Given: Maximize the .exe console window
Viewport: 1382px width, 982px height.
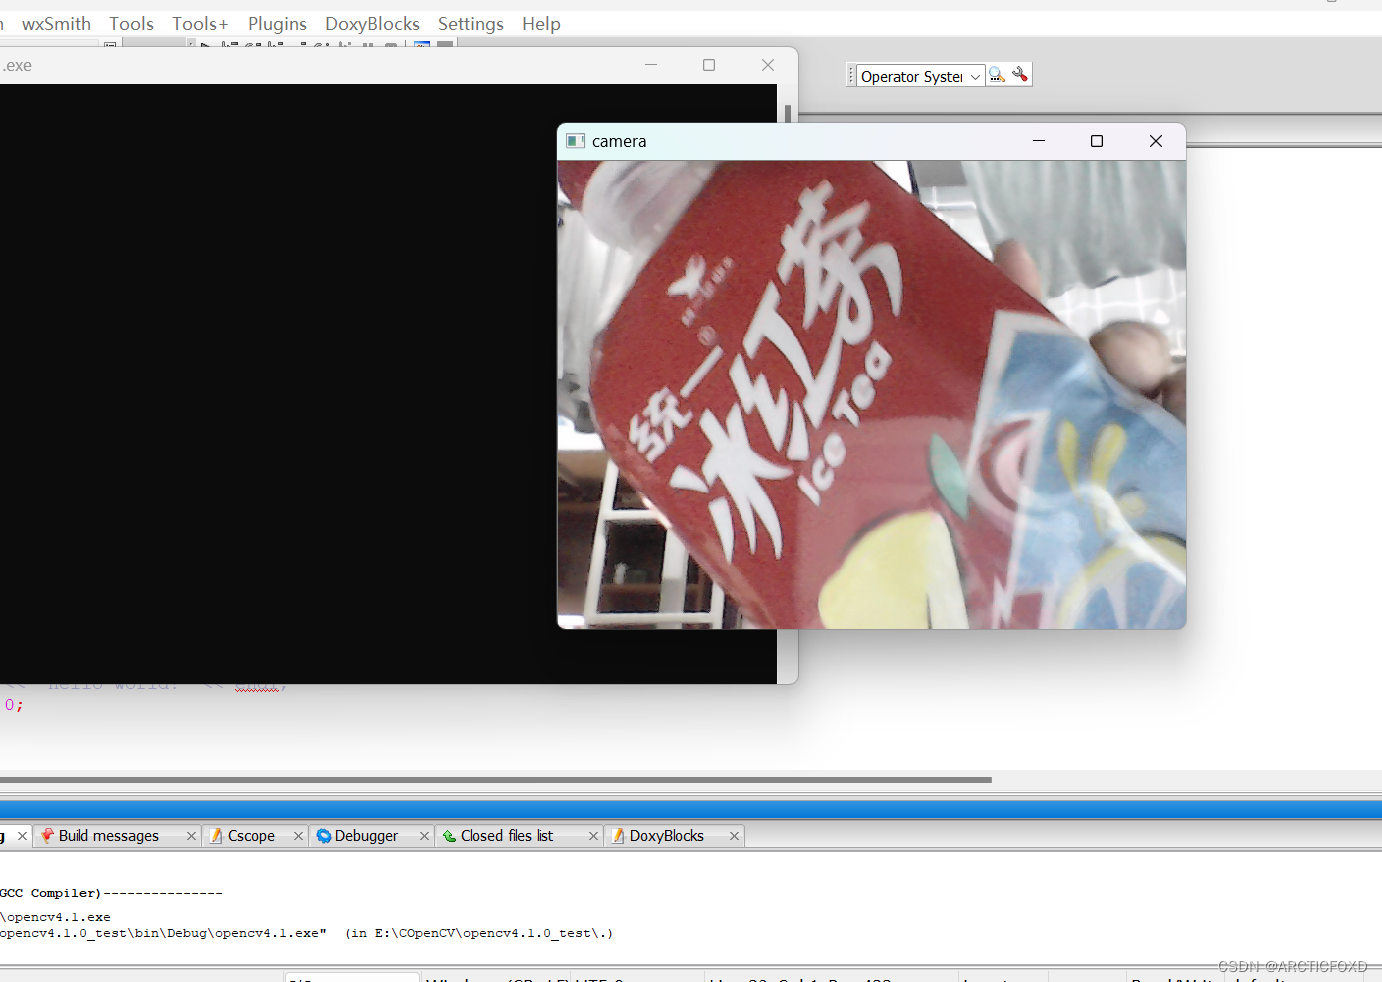Looking at the screenshot, I should pyautogui.click(x=709, y=65).
